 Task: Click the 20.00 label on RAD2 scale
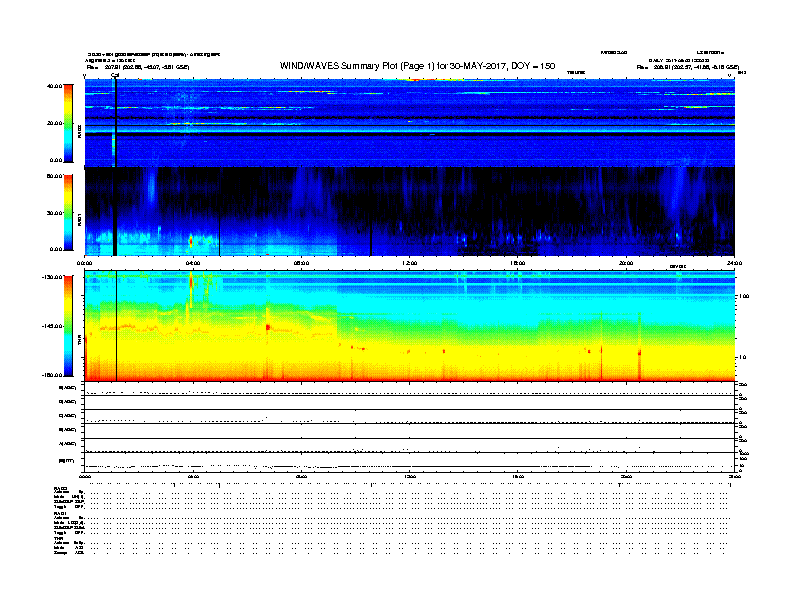click(54, 123)
